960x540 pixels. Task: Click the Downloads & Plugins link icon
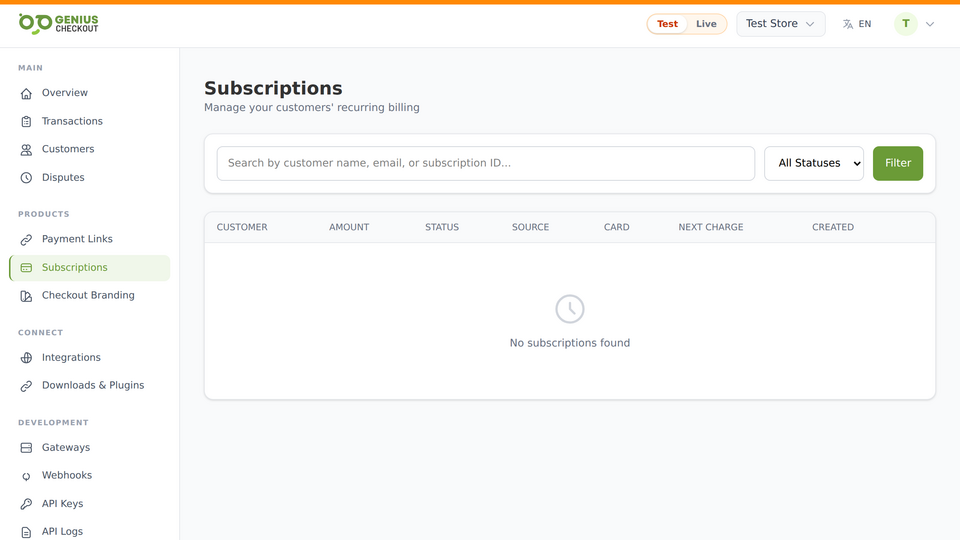[x=26, y=386]
